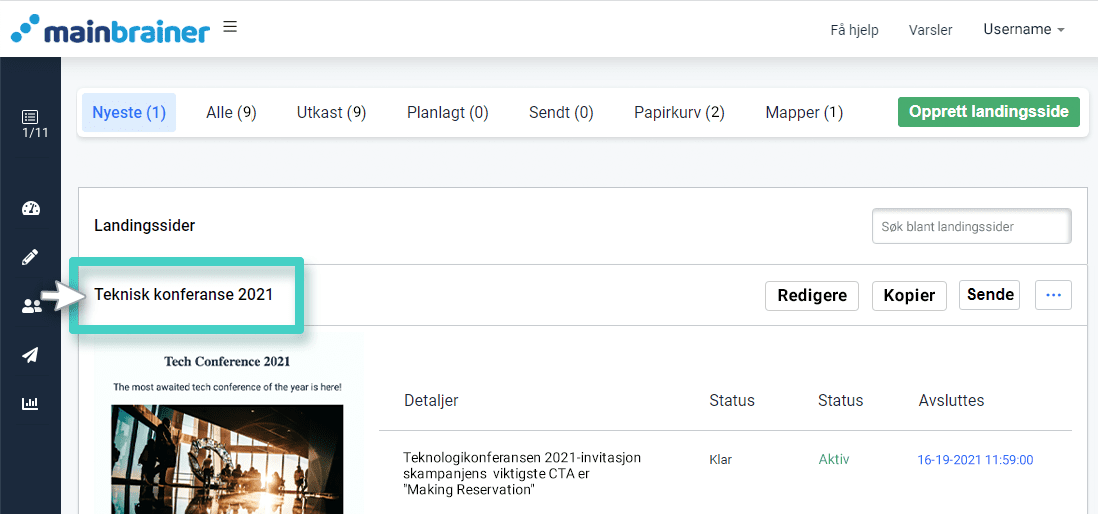Click the Opprett landingsside button
Image resolution: width=1098 pixels, height=514 pixels.
tap(989, 112)
